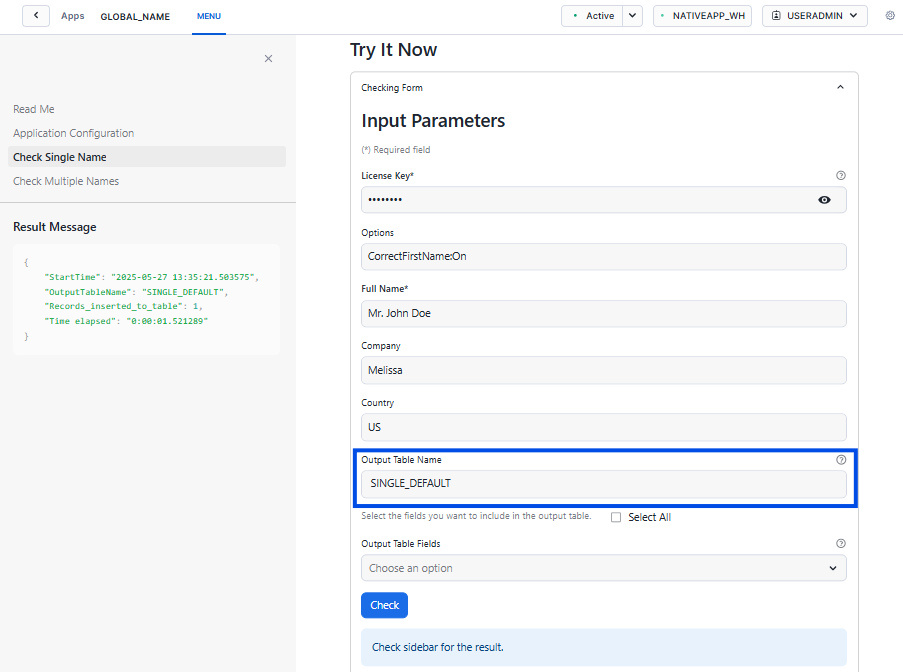Open the settings gear icon

890,16
